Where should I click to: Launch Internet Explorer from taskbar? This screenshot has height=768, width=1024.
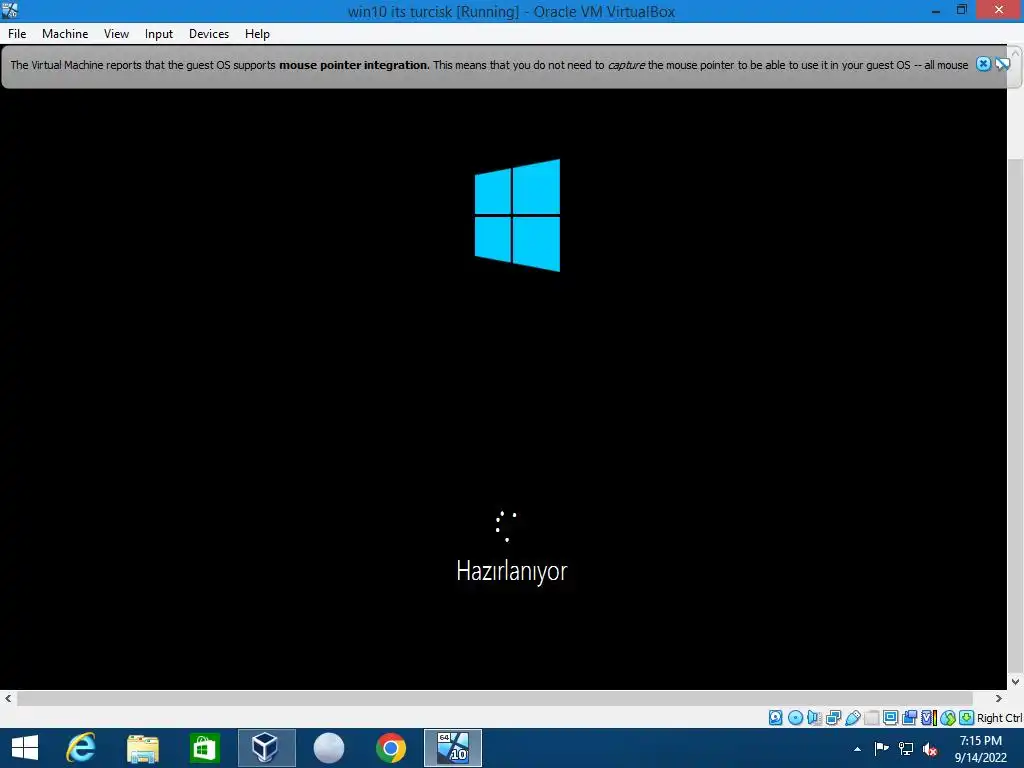(x=81, y=748)
